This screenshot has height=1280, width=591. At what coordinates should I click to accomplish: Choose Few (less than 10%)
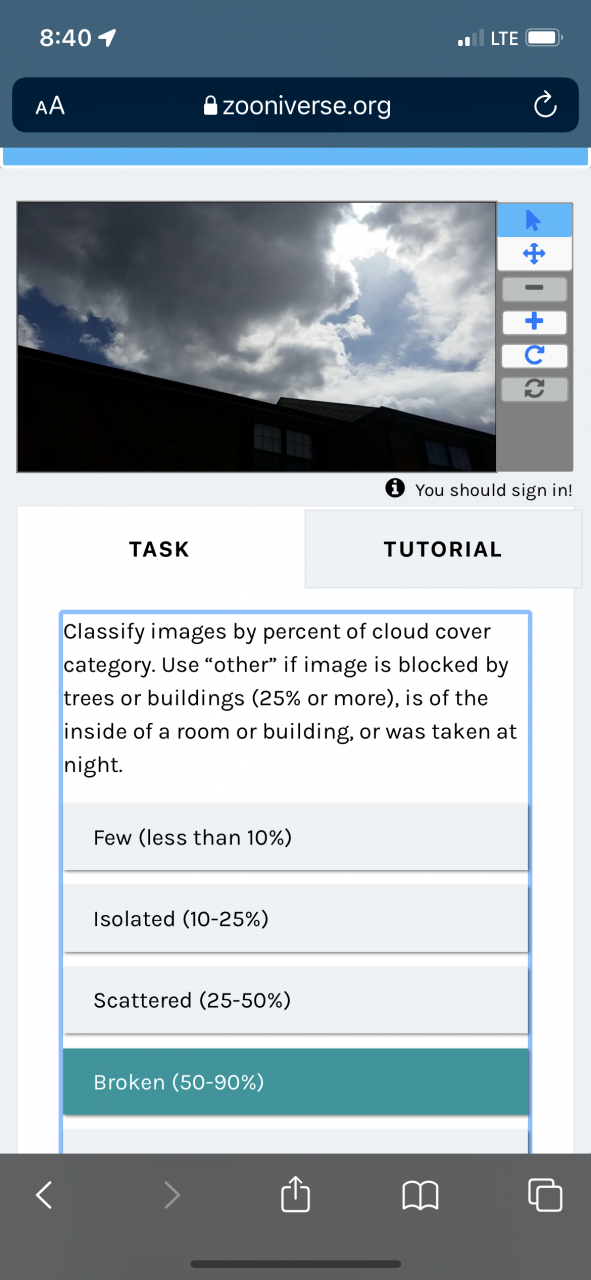pos(295,837)
